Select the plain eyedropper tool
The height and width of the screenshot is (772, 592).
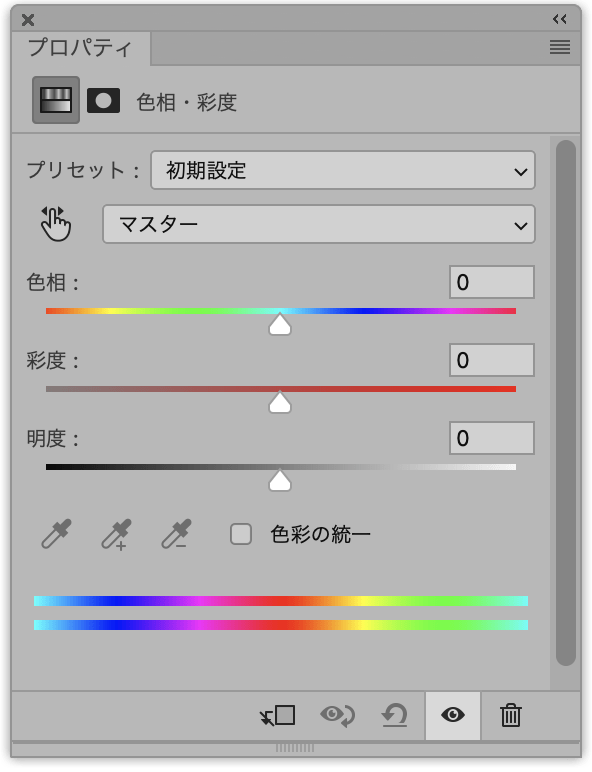(x=56, y=534)
